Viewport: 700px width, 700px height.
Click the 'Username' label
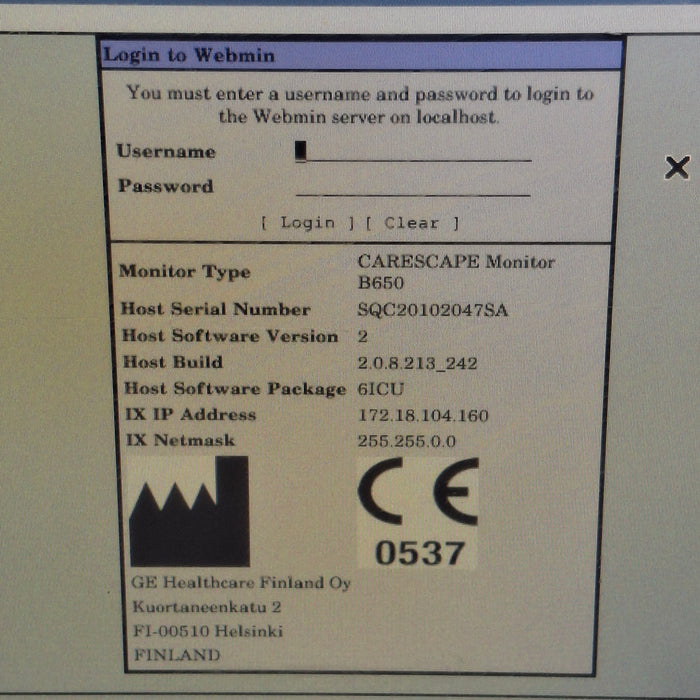(166, 151)
